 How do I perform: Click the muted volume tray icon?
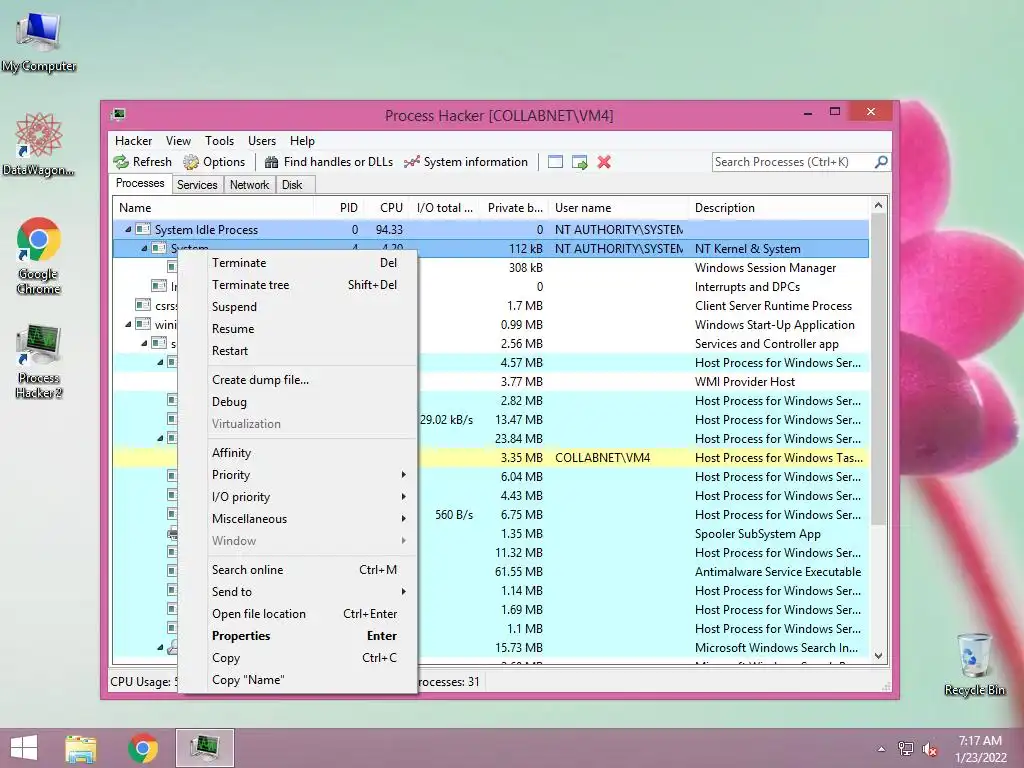[x=929, y=749]
